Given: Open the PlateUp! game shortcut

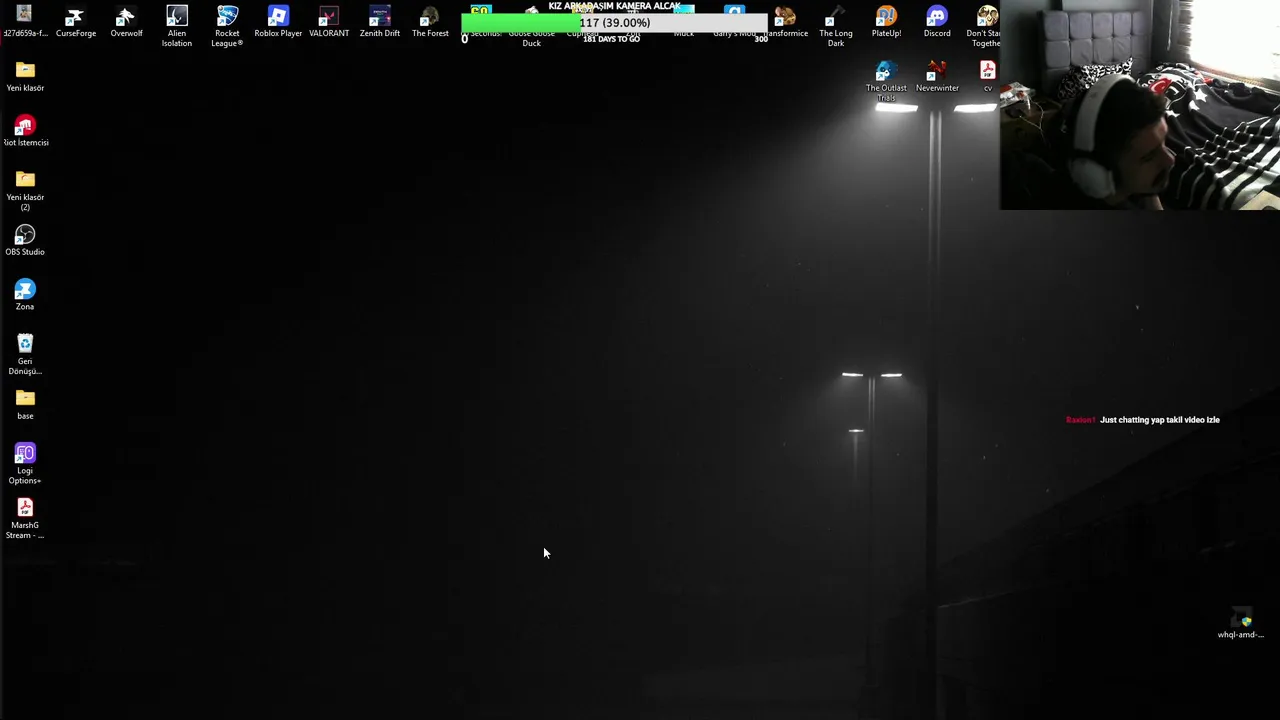Looking at the screenshot, I should point(886,22).
